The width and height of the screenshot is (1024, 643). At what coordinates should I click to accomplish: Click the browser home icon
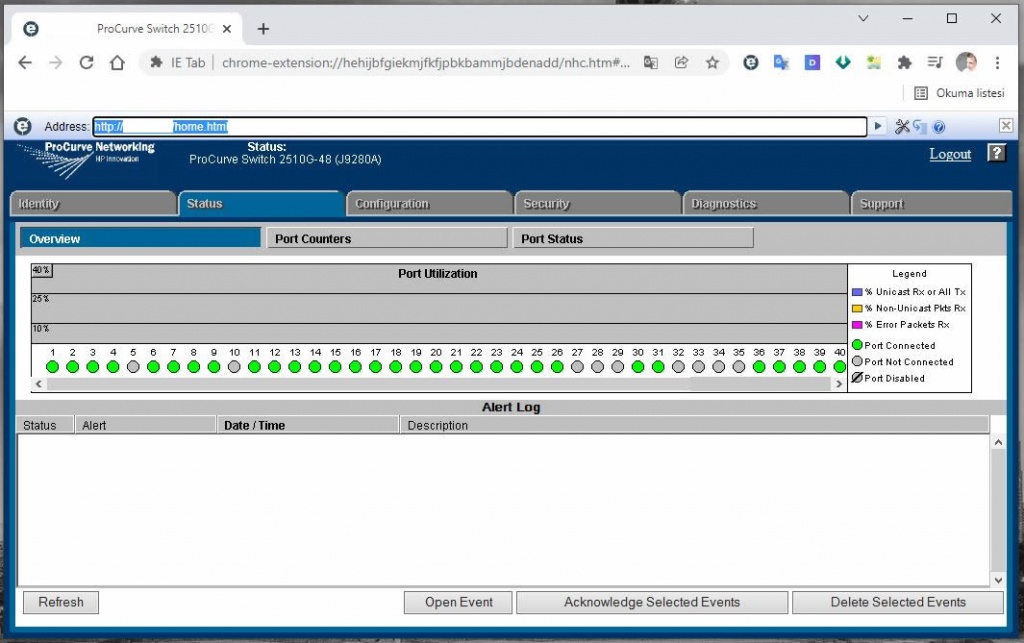click(x=117, y=62)
